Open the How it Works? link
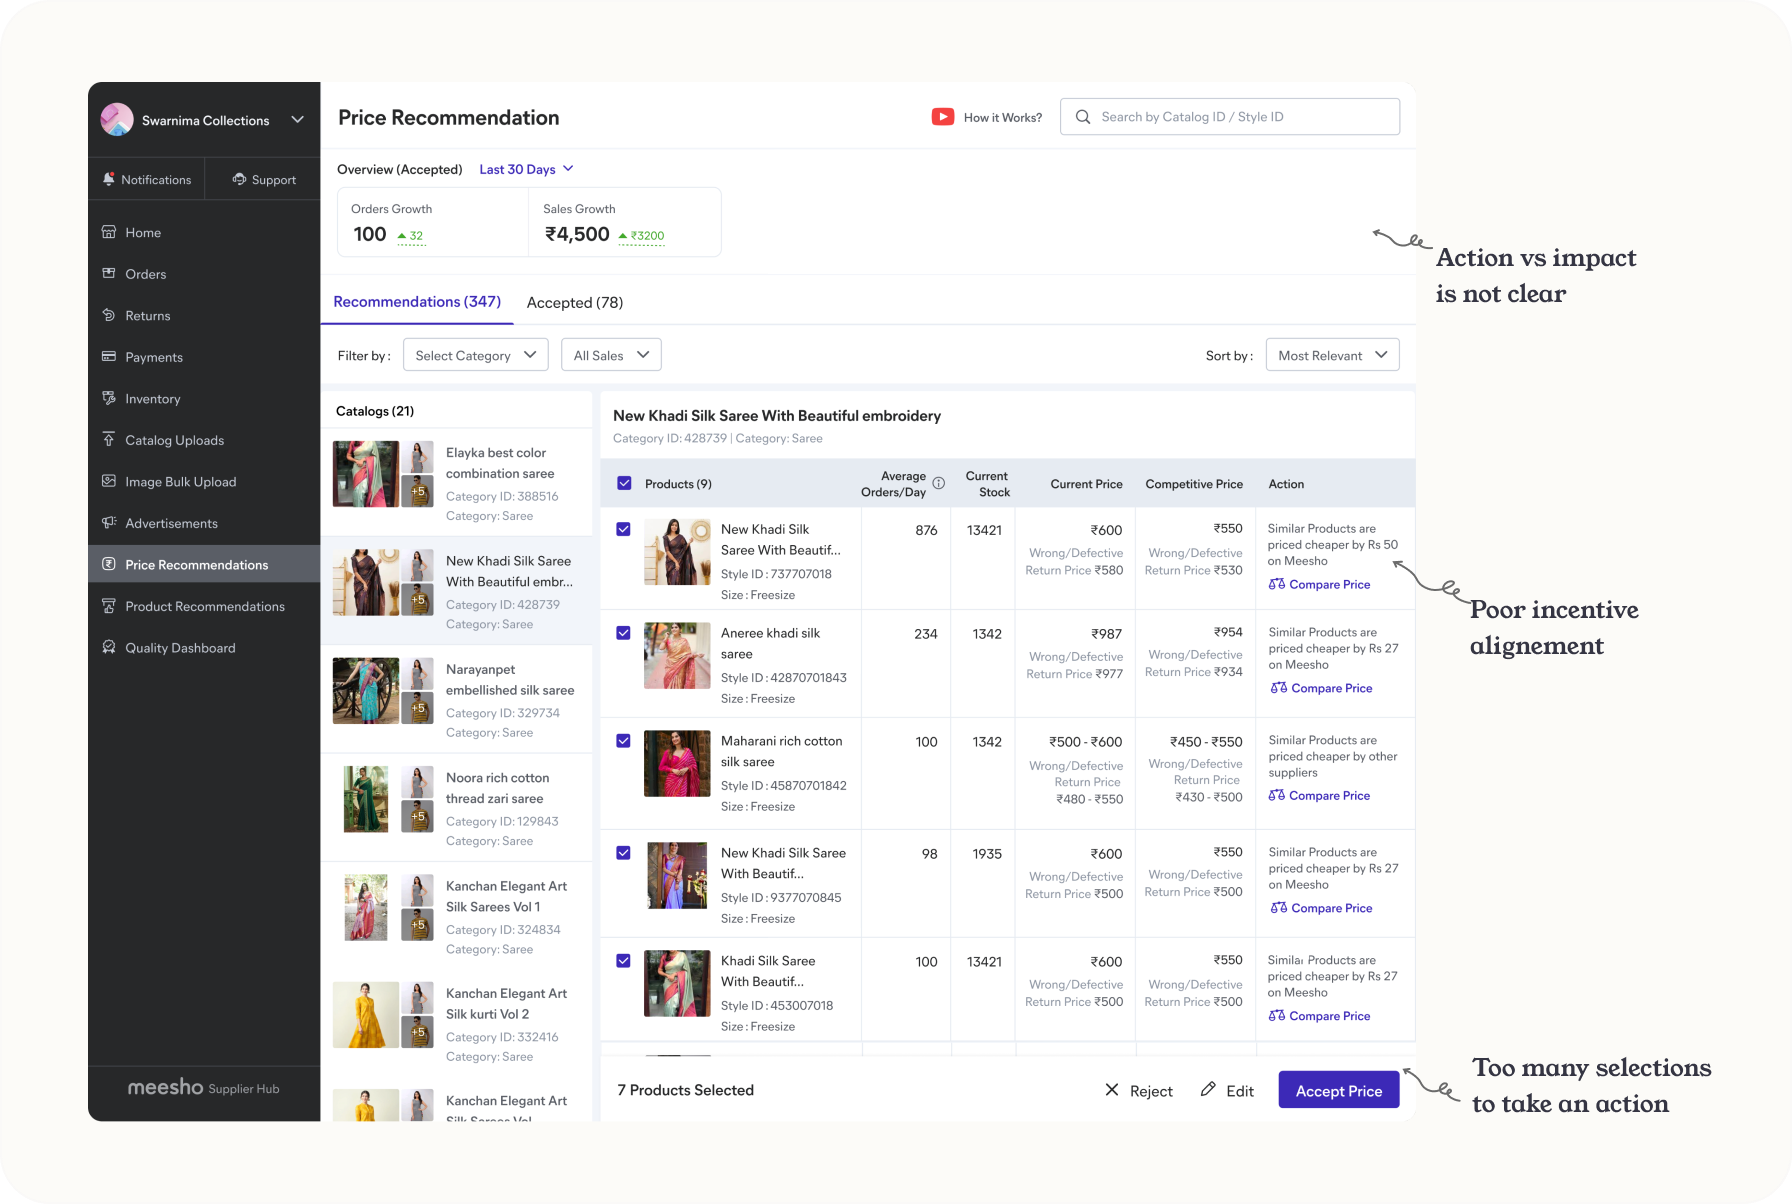1792x1204 pixels. coord(1002,117)
